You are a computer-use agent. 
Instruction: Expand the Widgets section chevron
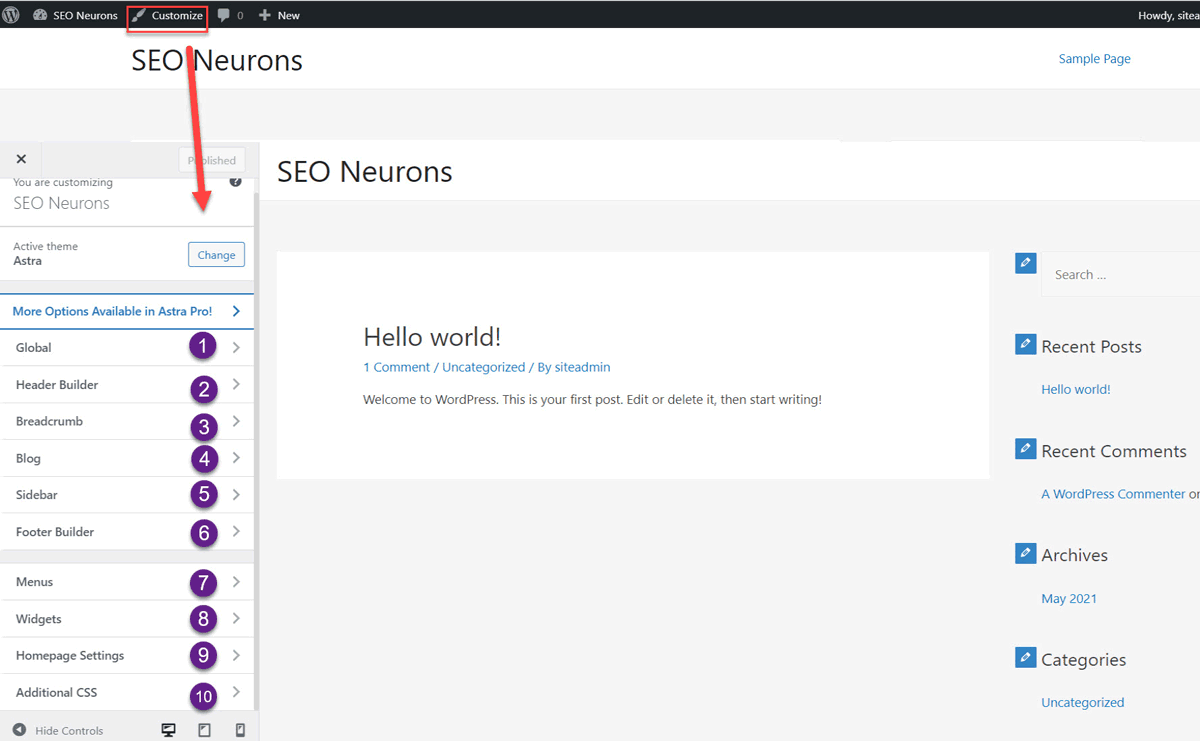pos(236,619)
